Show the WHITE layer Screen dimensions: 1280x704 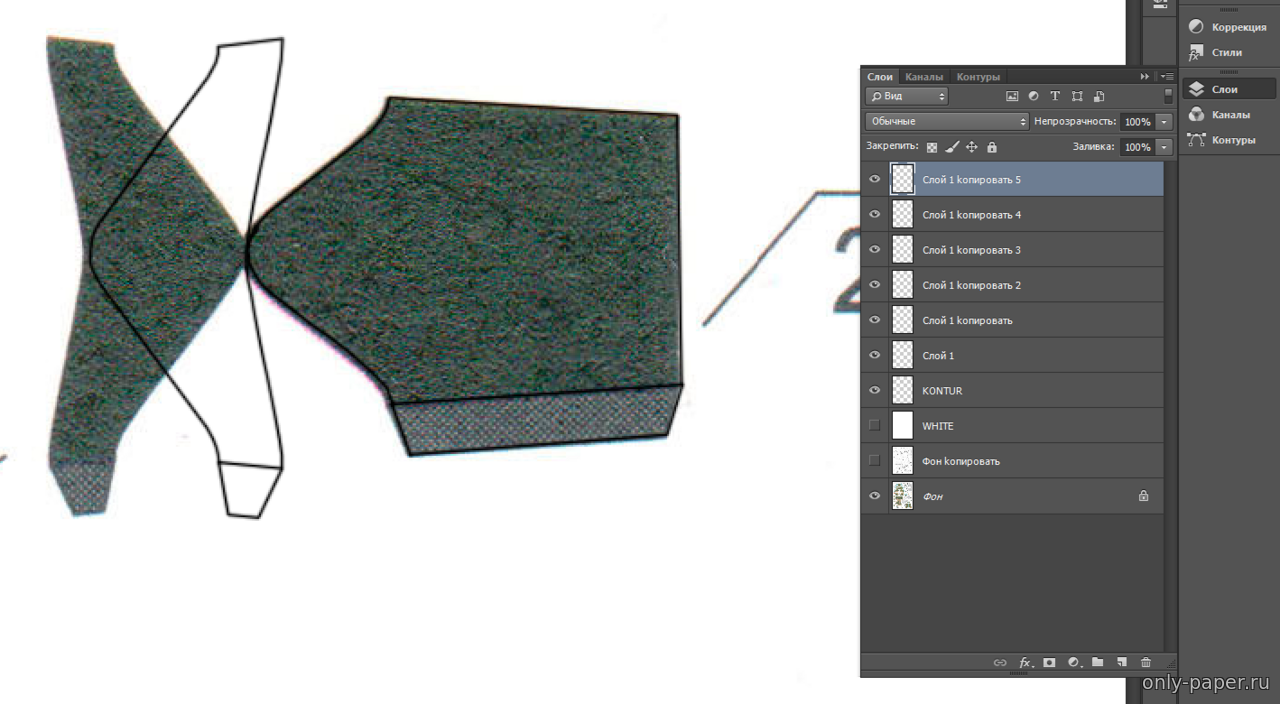(x=875, y=425)
